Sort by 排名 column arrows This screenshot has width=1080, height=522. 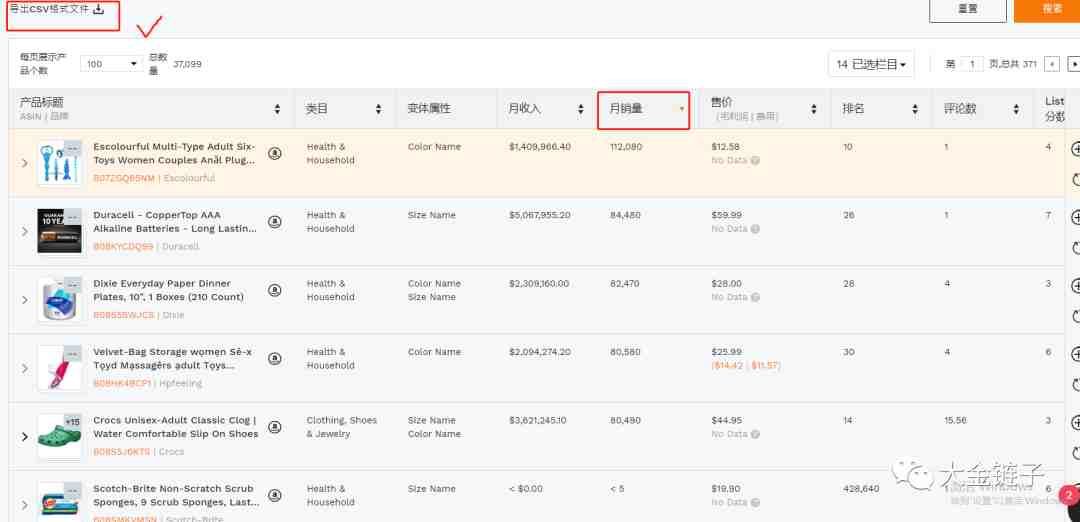(x=915, y=109)
